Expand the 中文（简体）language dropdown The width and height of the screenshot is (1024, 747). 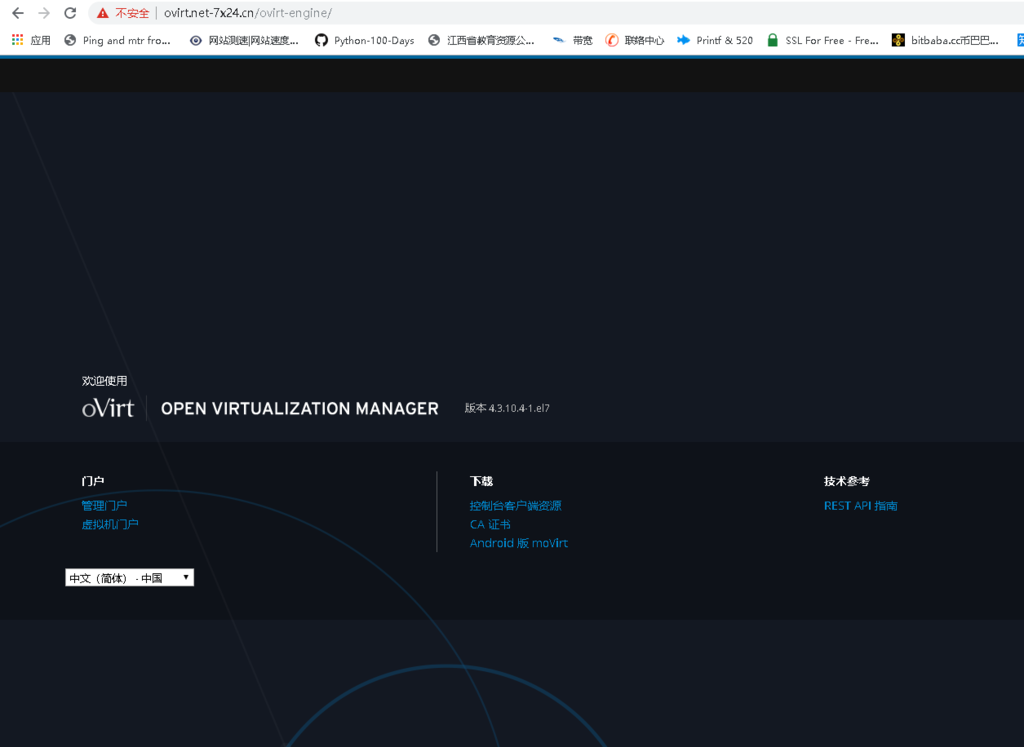coord(129,578)
